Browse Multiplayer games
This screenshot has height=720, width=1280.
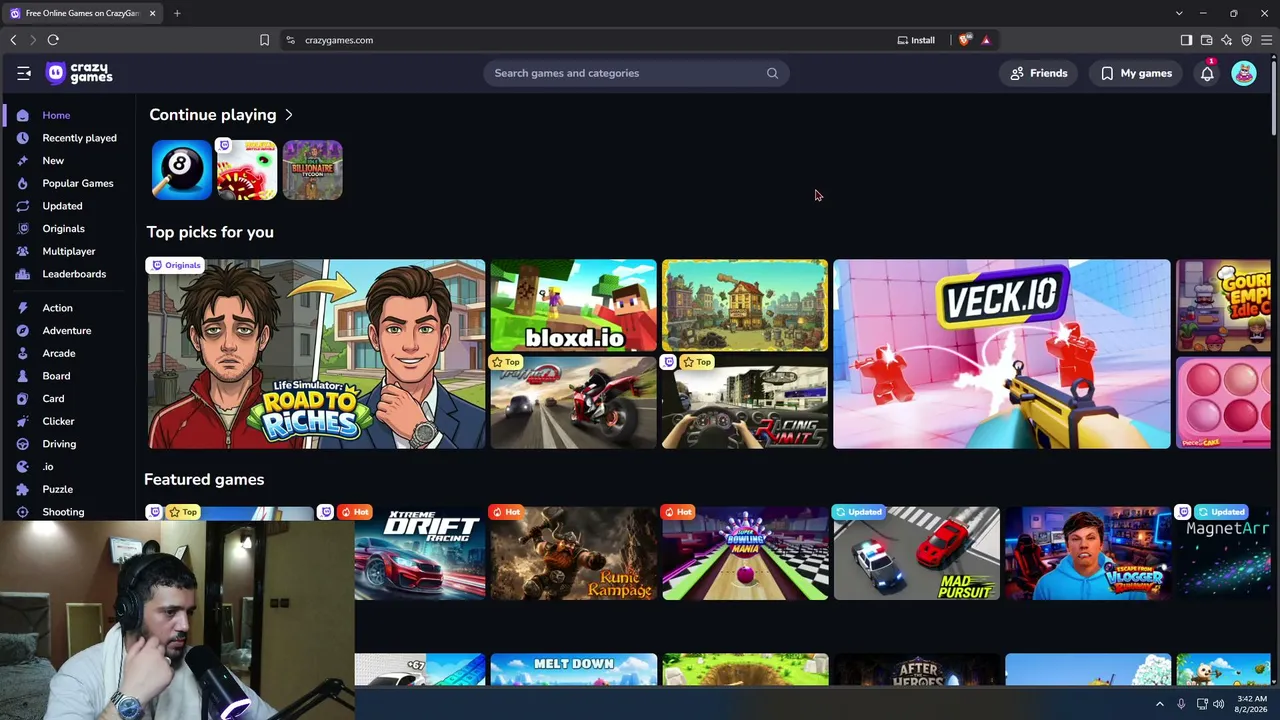click(x=68, y=251)
